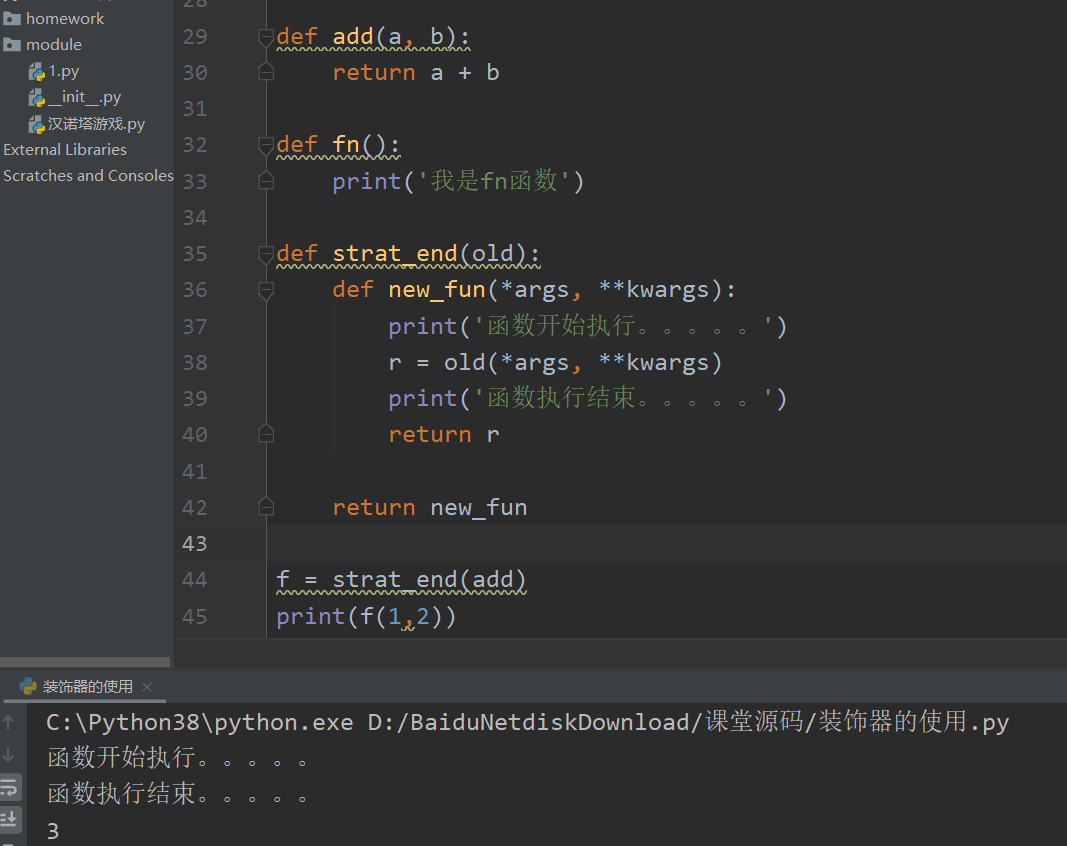
Task: Place cursor on 'return a + b'
Action: tap(416, 72)
